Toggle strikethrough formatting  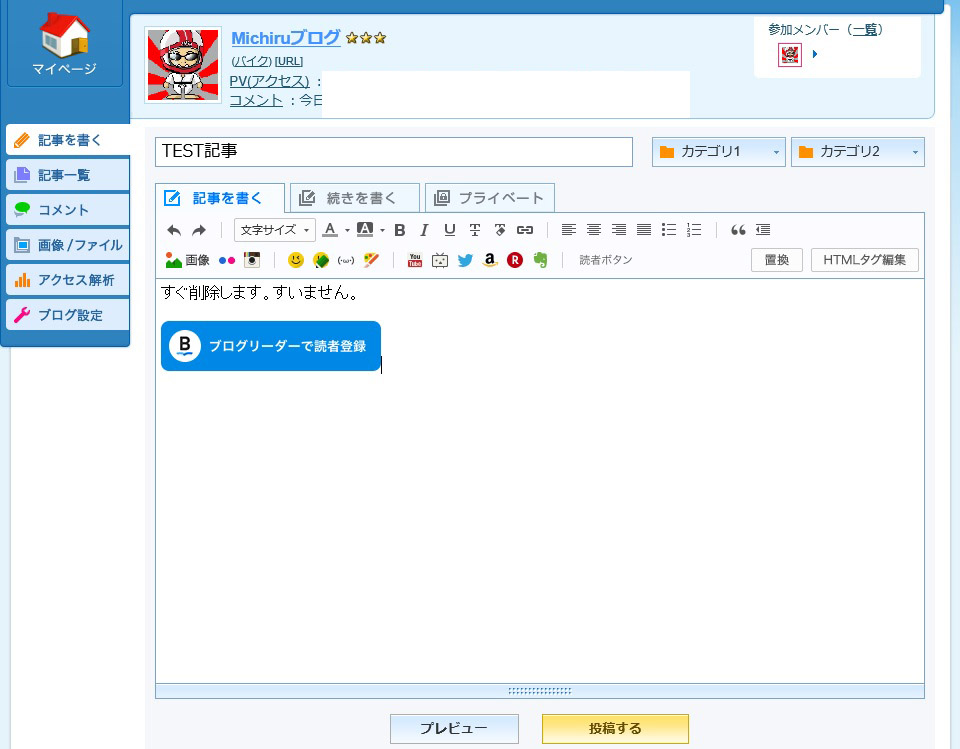coord(474,230)
